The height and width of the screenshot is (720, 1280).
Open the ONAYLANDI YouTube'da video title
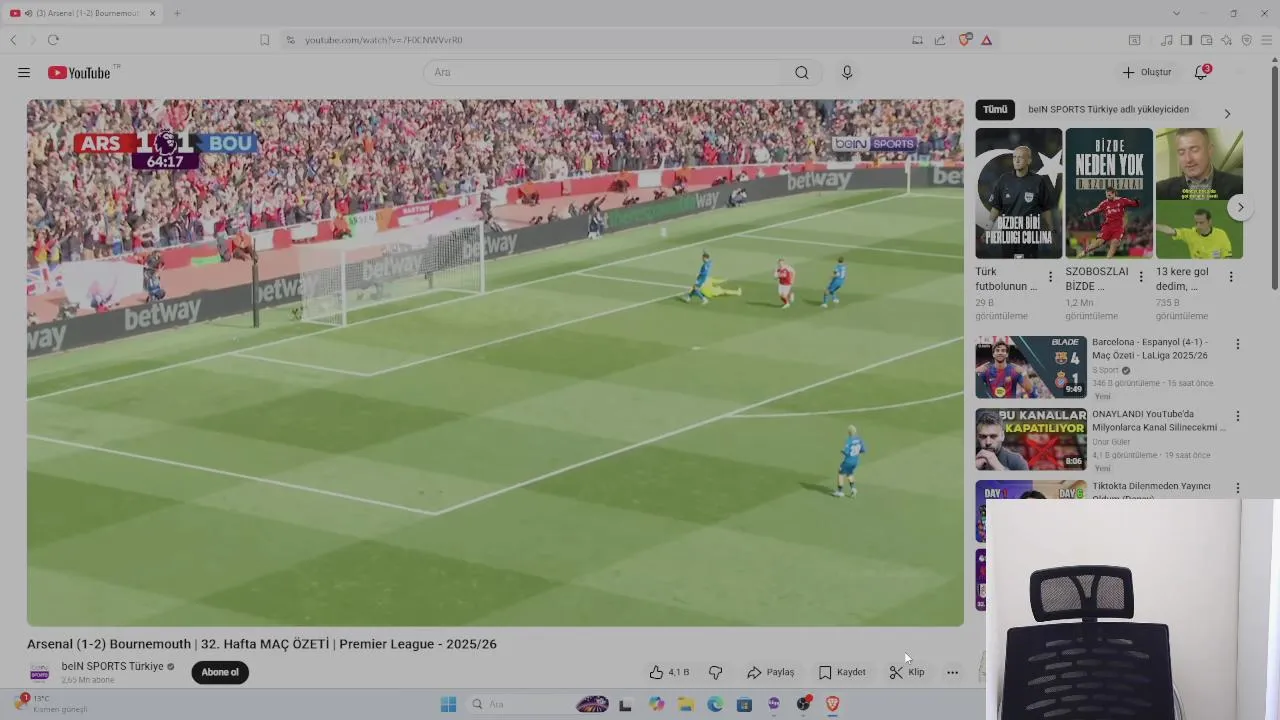coord(1159,421)
